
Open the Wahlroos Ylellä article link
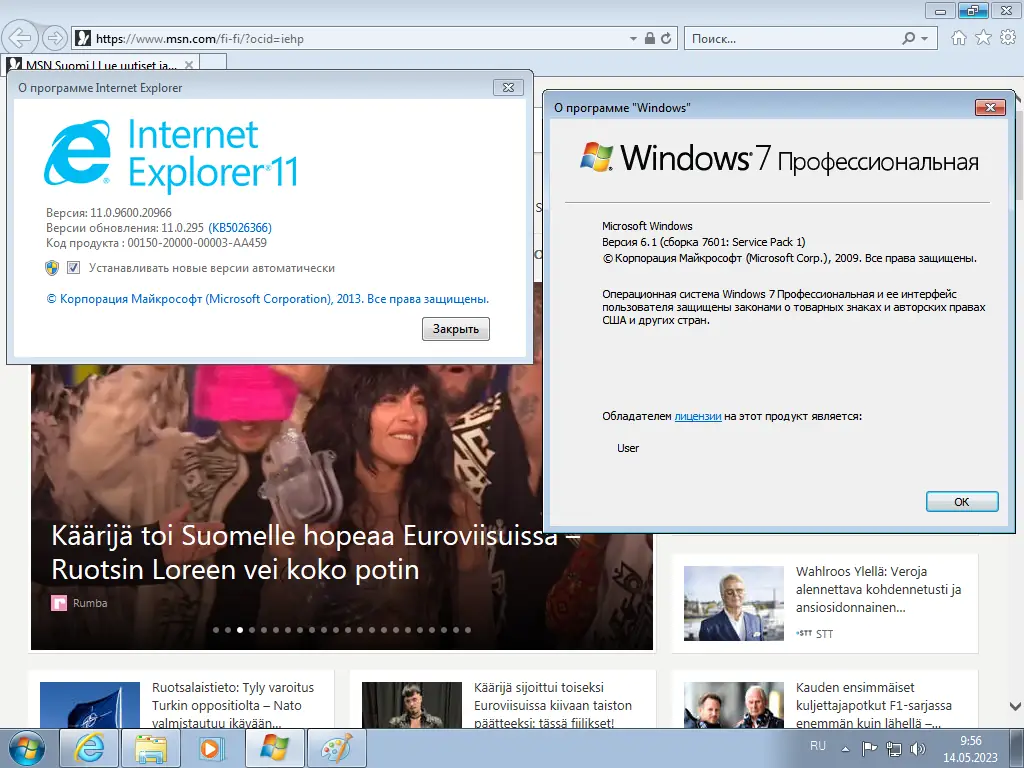[878, 589]
